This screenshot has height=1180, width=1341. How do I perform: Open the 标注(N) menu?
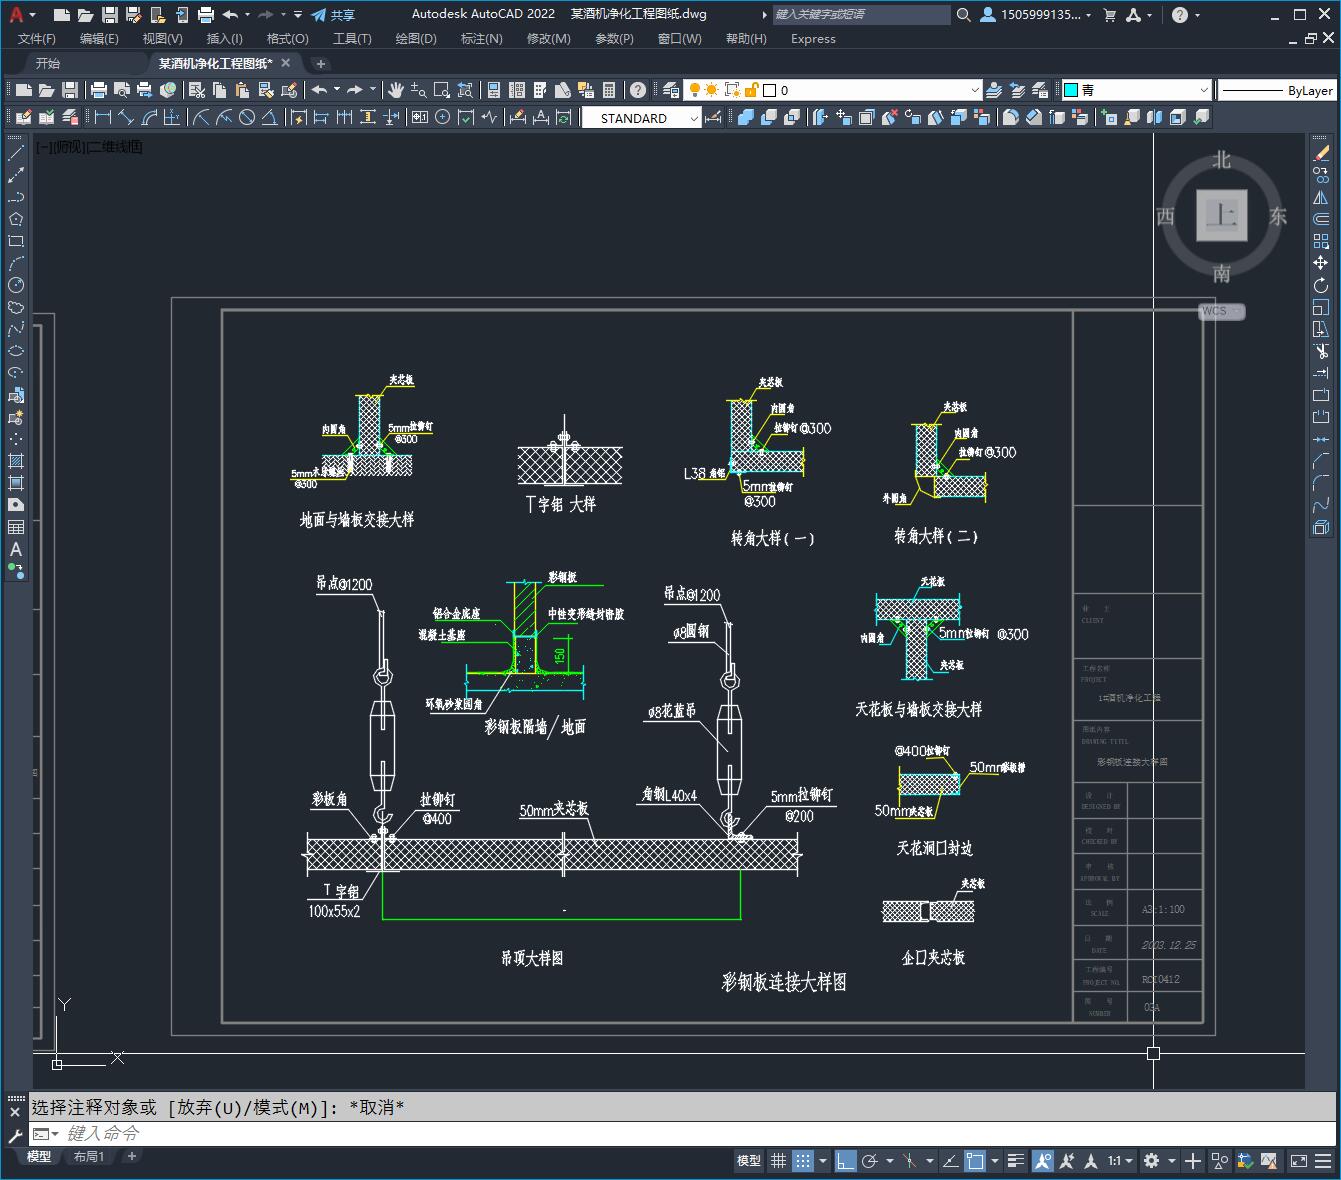coord(481,38)
